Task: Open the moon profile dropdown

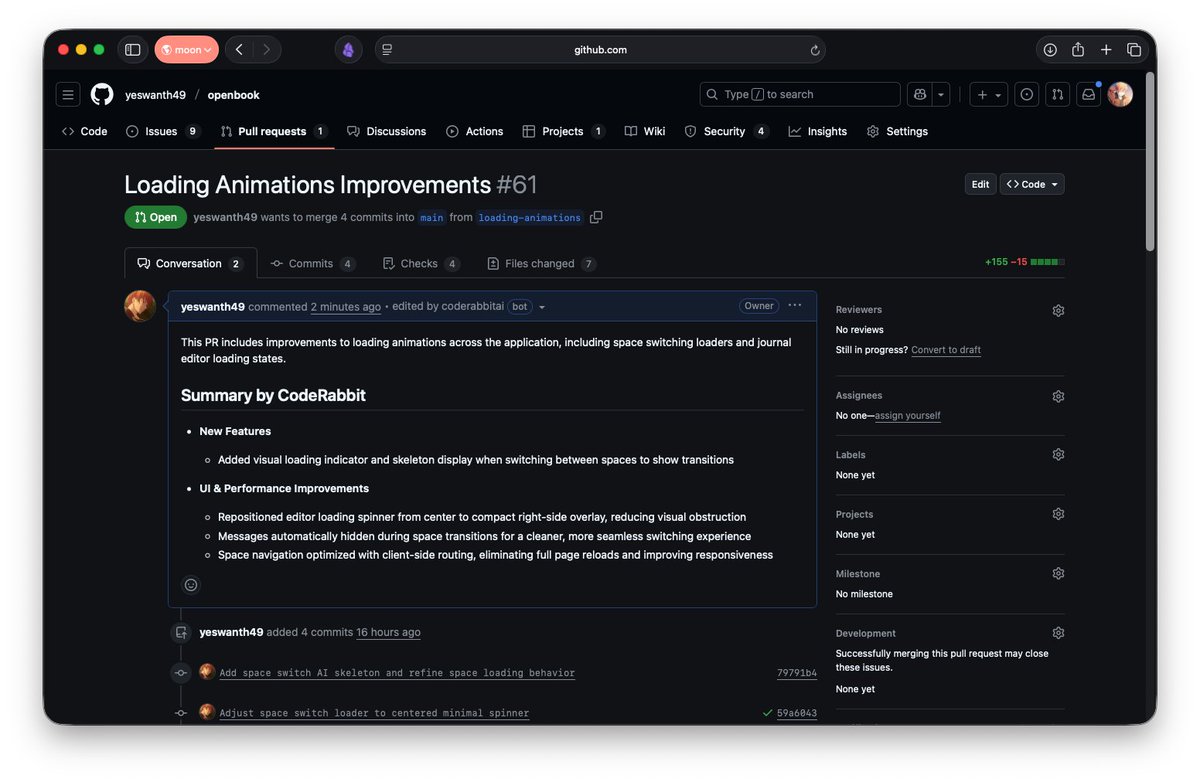Action: [x=186, y=49]
